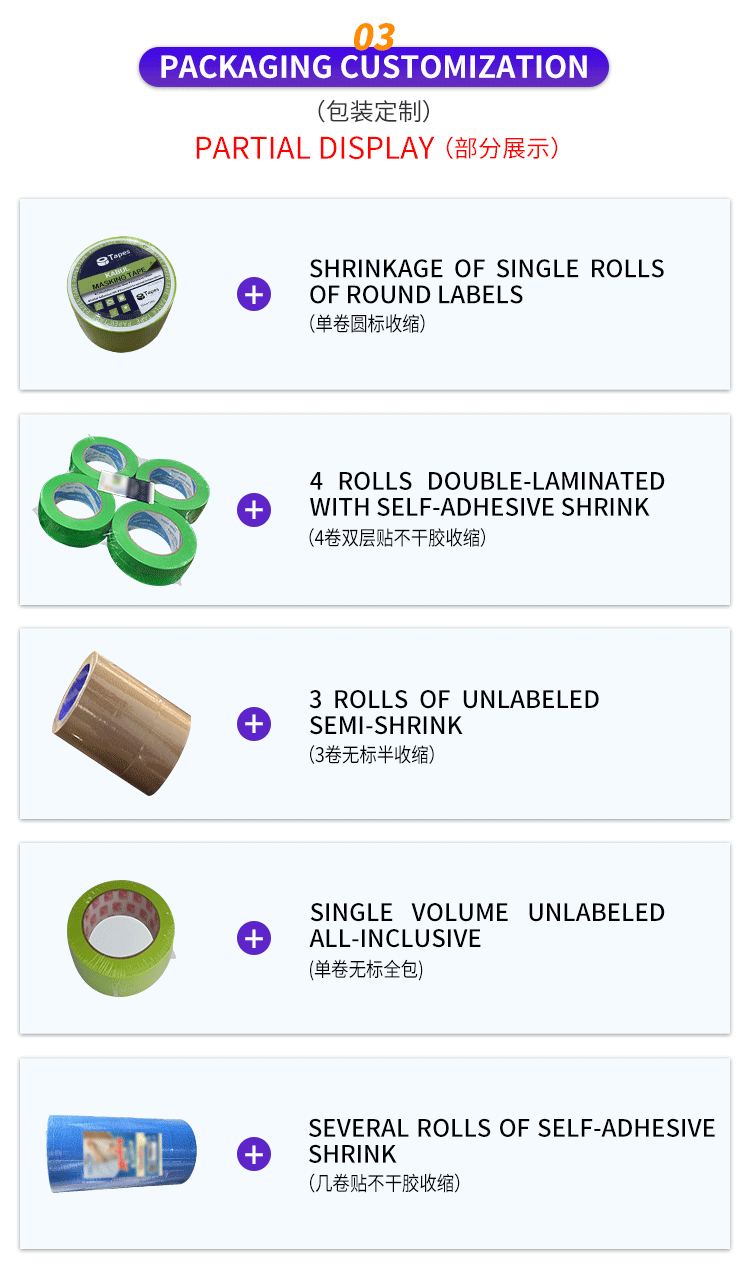Click the Packaging Customization header banner

tap(373, 67)
